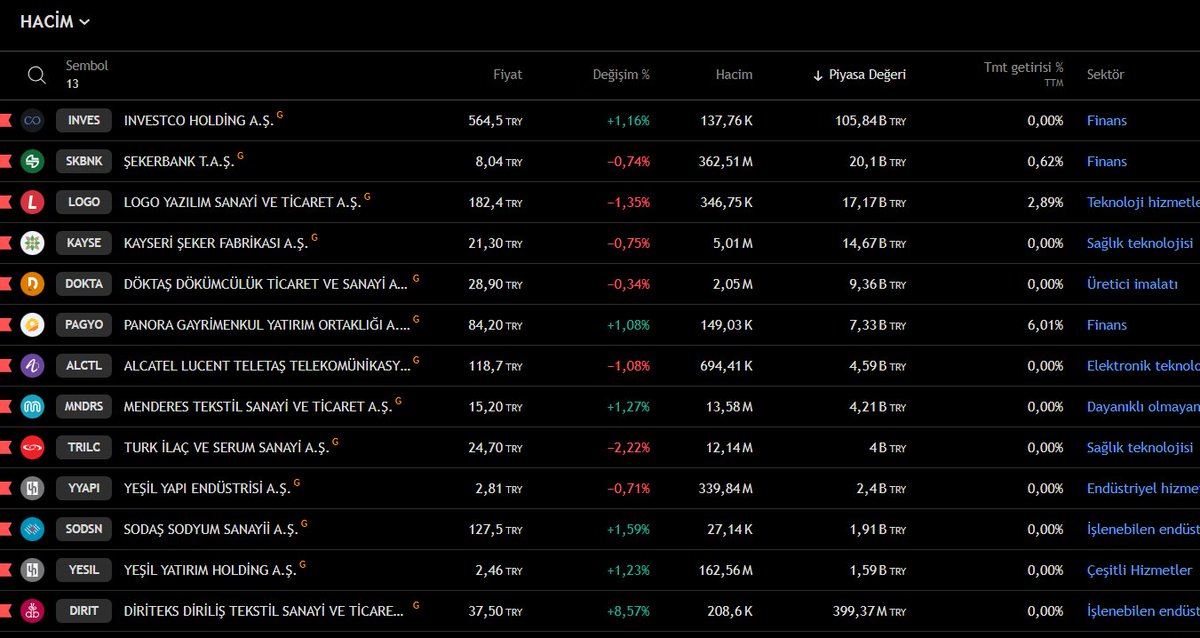The height and width of the screenshot is (638, 1200).
Task: Open Teknoloji hizmetleri sector link for LOGO
Action: tap(1143, 203)
